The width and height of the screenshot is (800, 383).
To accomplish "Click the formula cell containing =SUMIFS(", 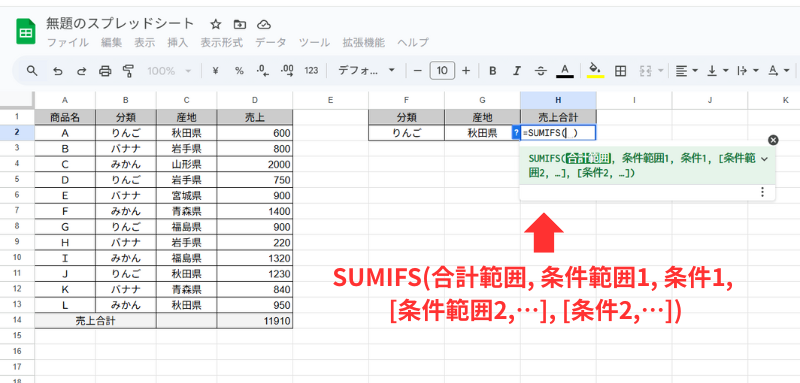I will coord(558,133).
